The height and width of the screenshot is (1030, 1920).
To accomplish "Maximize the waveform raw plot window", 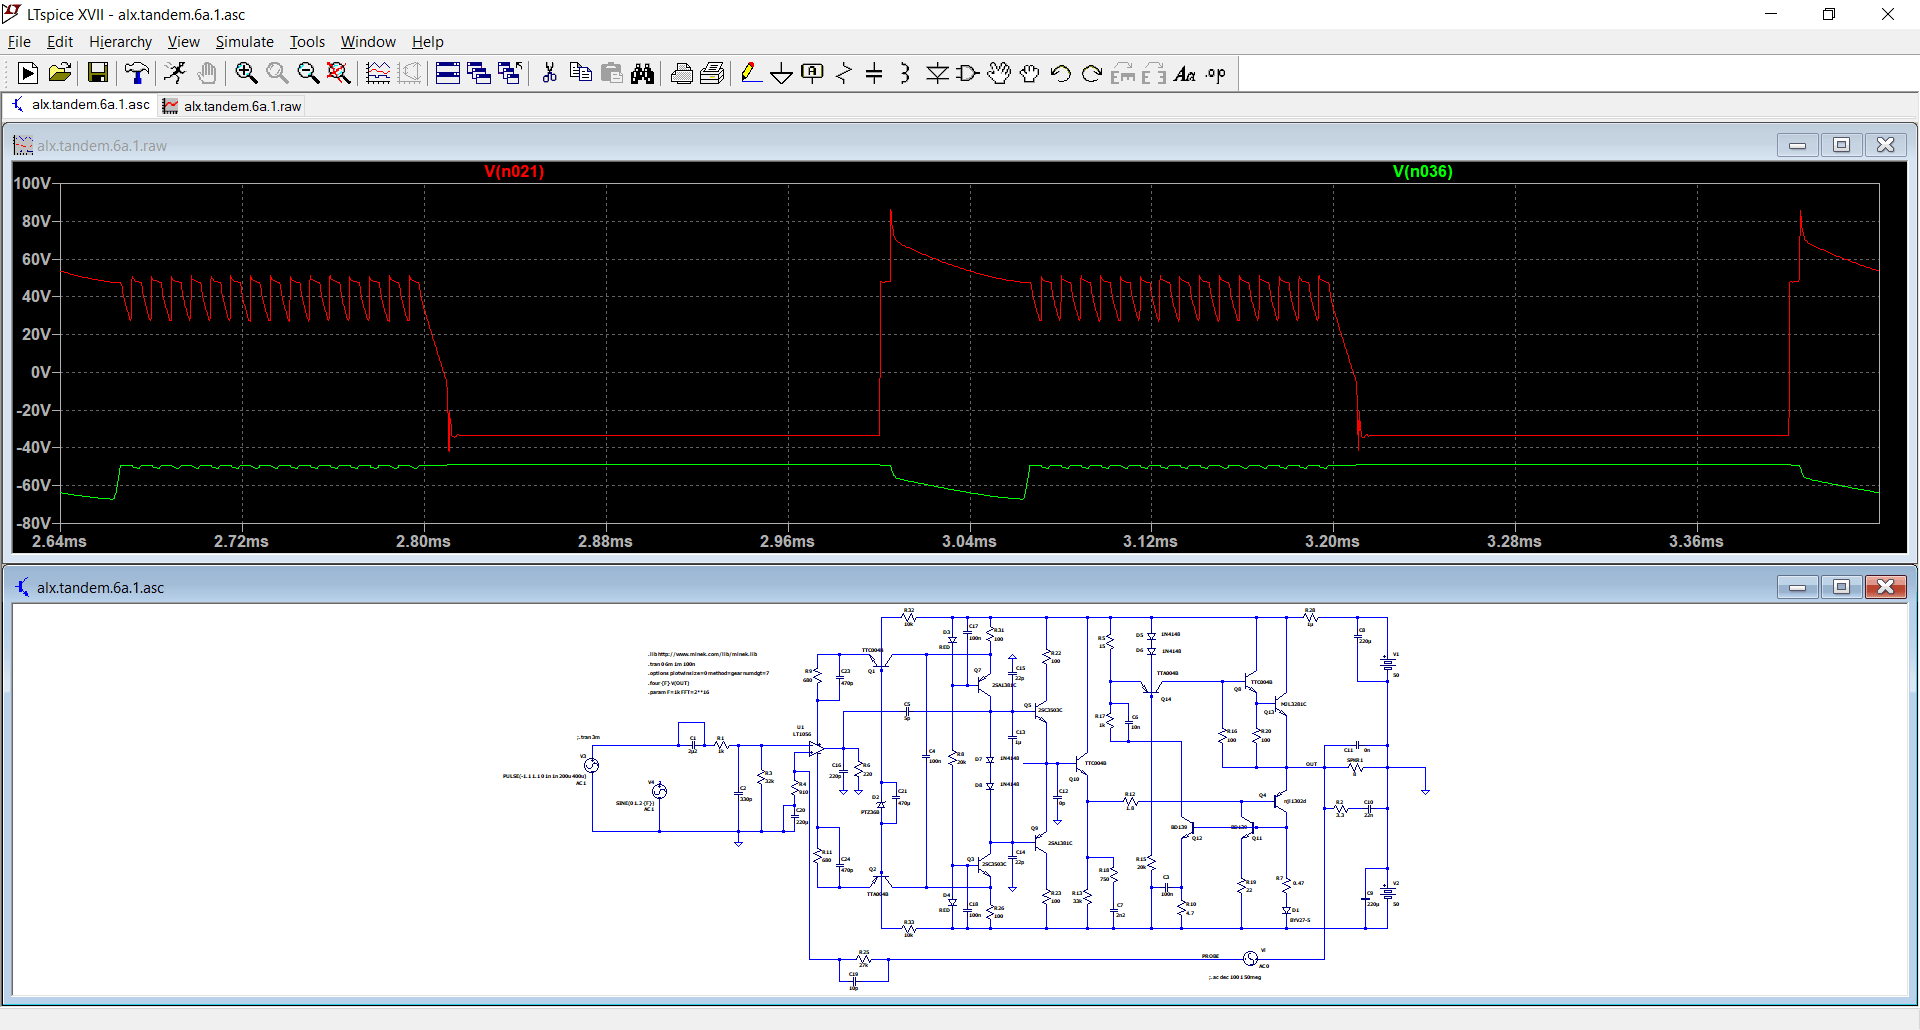I will tap(1841, 145).
